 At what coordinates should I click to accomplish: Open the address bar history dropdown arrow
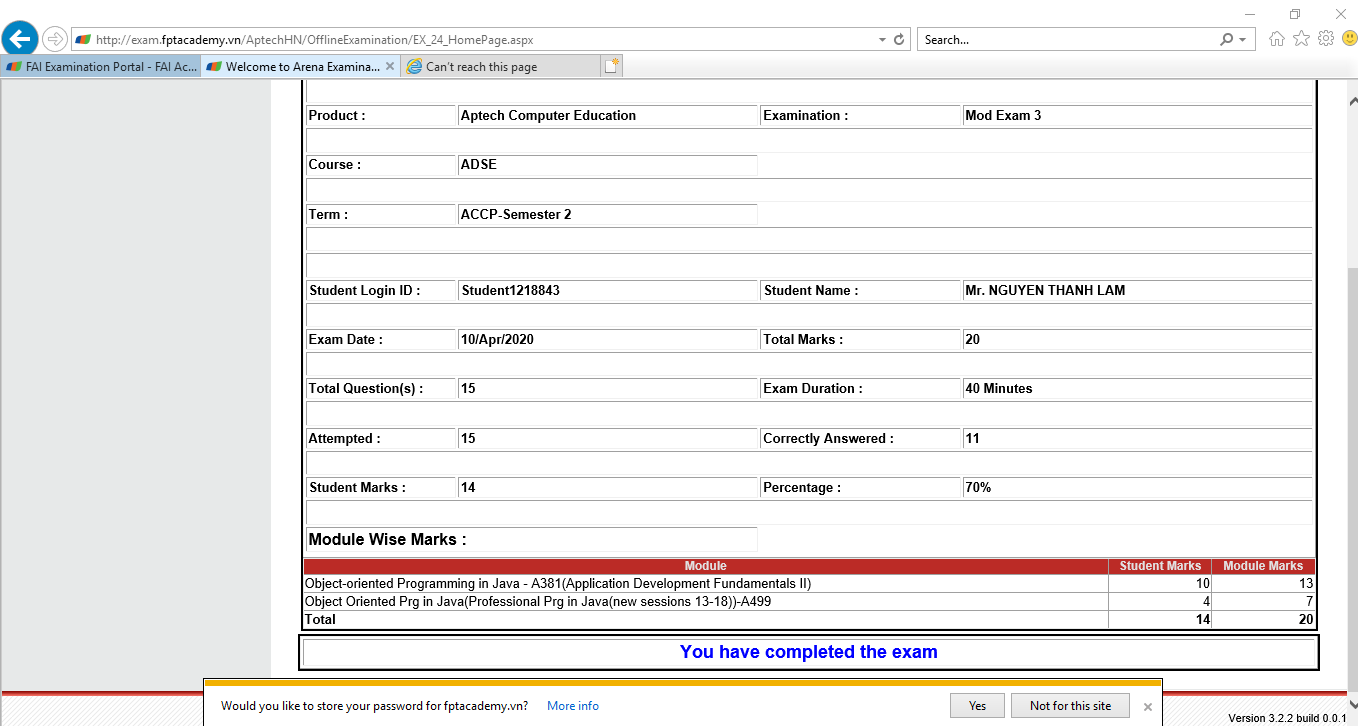(x=882, y=40)
